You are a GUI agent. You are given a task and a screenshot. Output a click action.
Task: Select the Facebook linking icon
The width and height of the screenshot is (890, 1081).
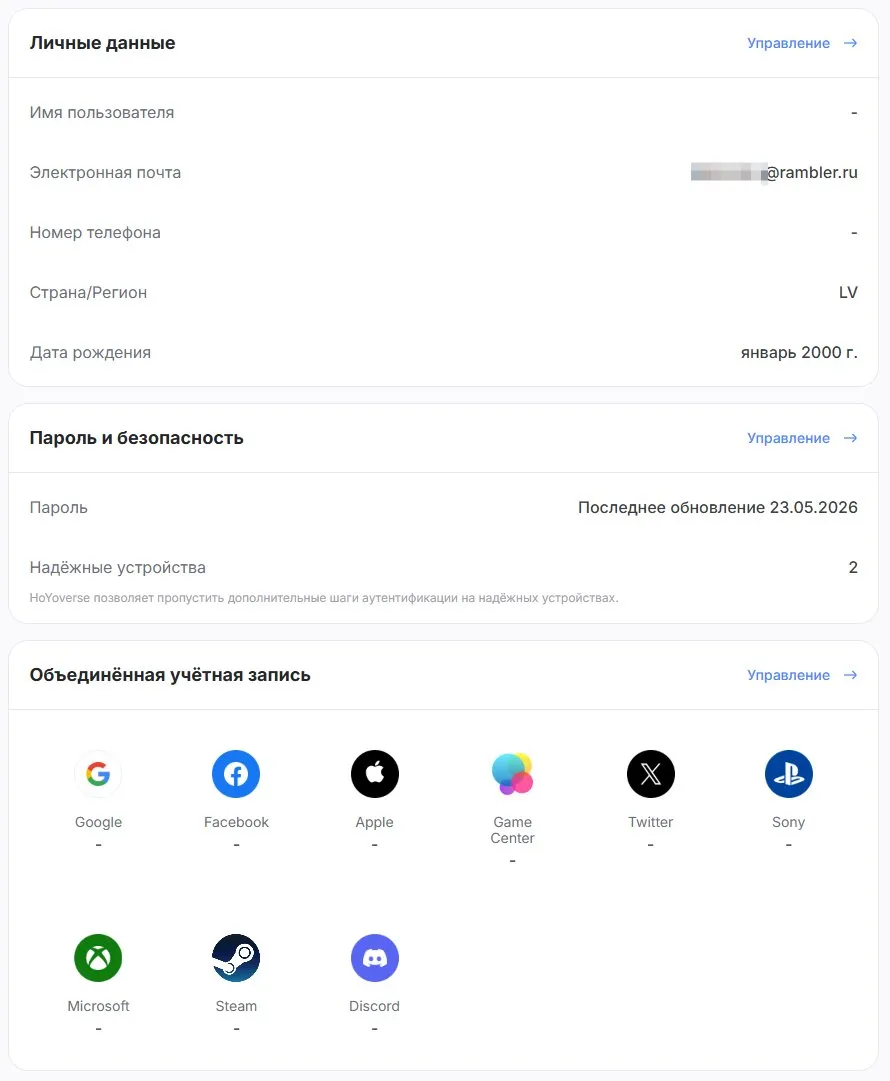pos(236,774)
